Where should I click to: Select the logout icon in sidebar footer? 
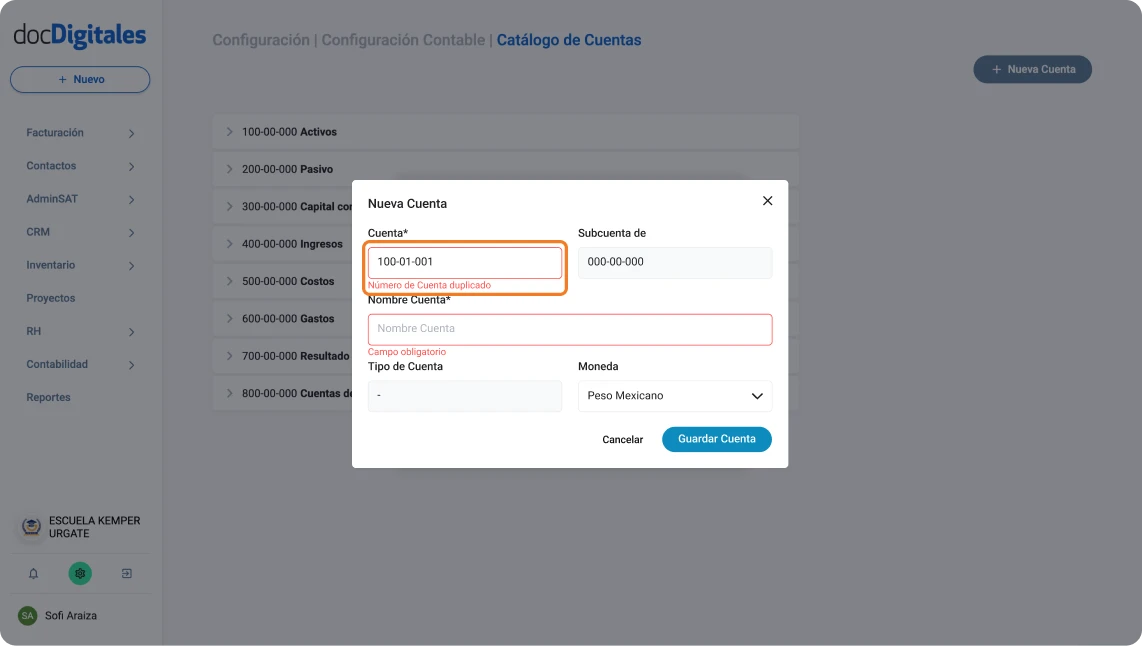point(126,572)
